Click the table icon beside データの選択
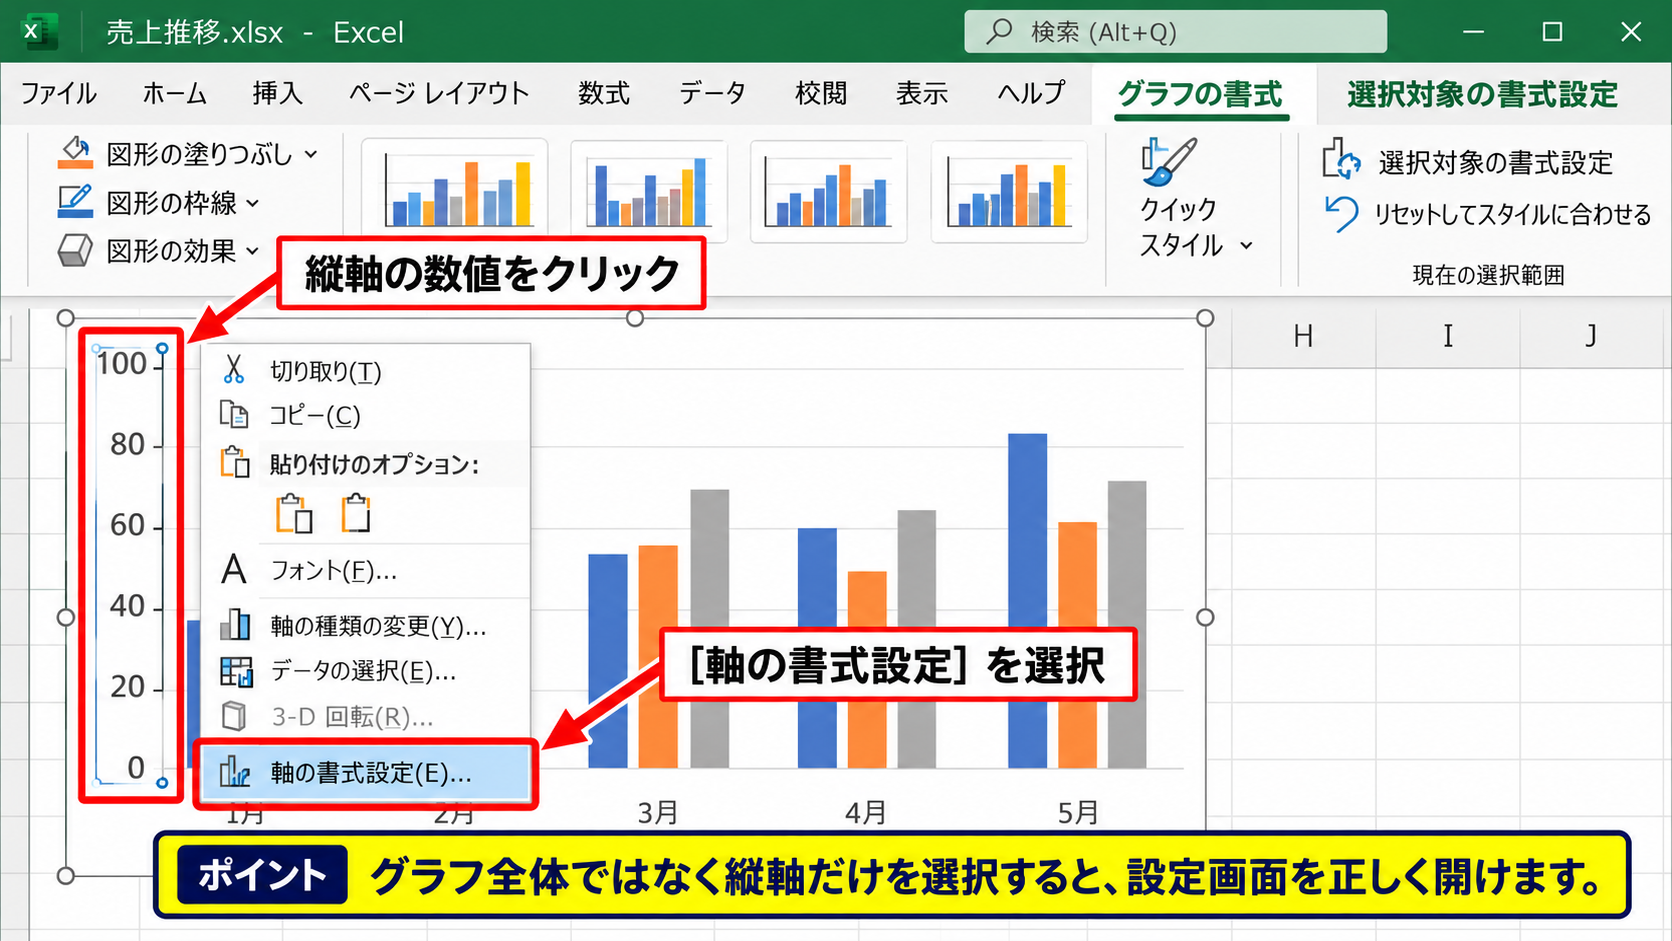The image size is (1672, 941). pos(236,671)
